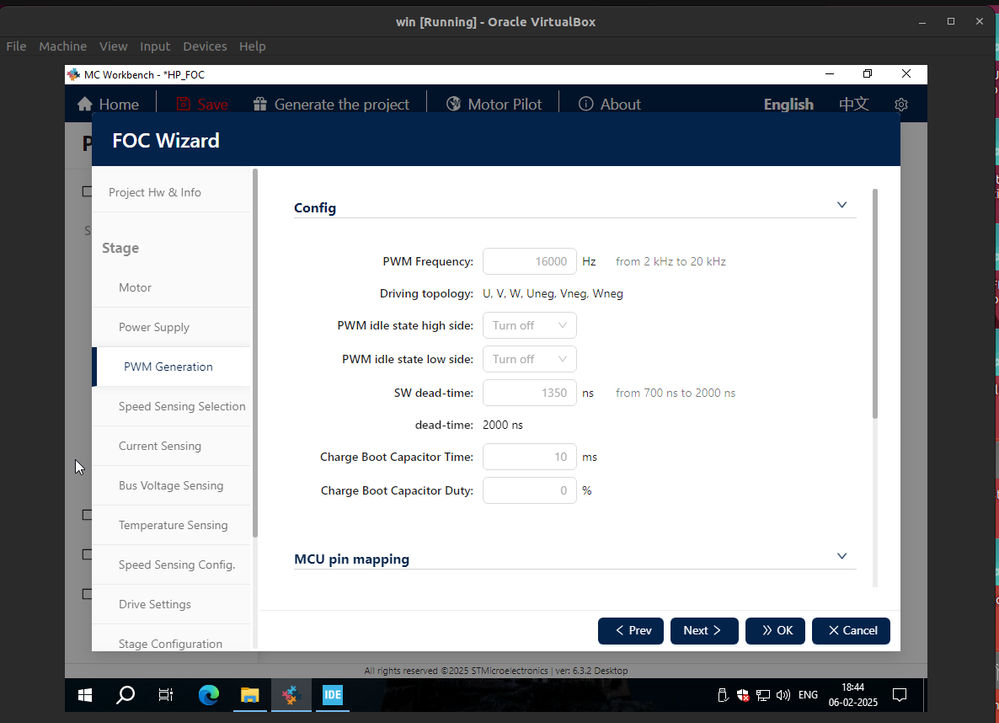Advance with the Next button
This screenshot has width=999, height=723.
(704, 631)
